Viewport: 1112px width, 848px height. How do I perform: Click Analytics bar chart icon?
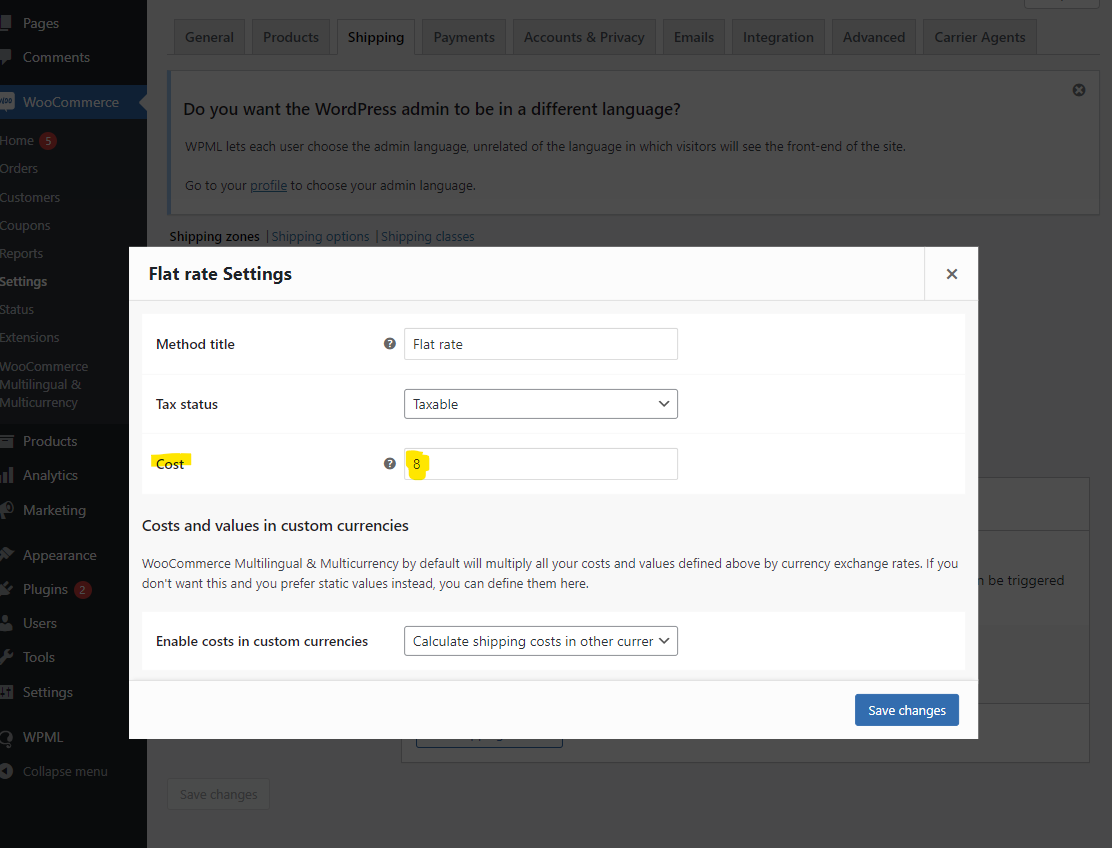click(7, 475)
